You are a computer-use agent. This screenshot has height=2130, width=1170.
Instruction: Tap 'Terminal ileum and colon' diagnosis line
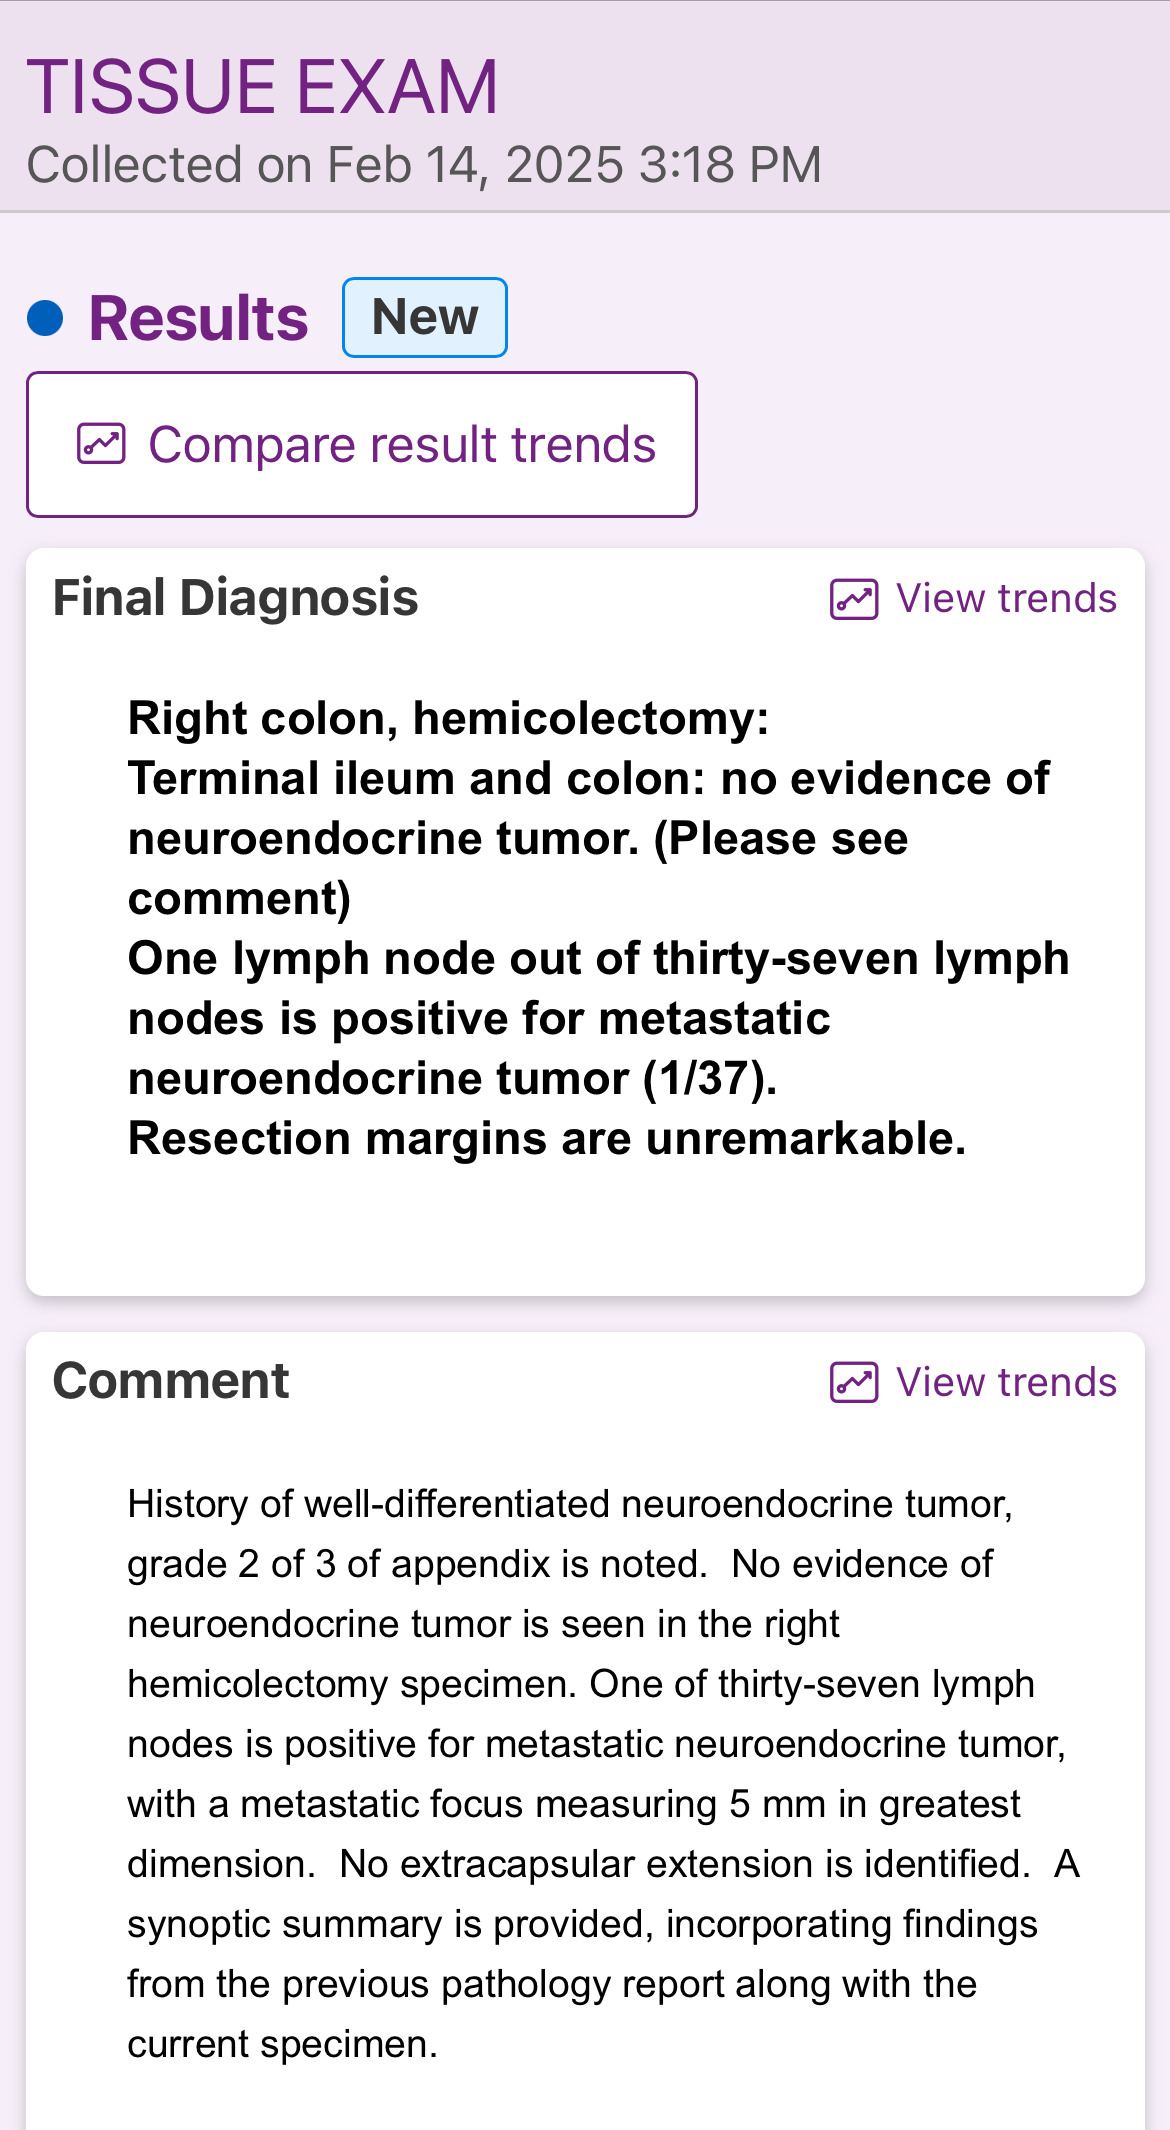coord(588,779)
